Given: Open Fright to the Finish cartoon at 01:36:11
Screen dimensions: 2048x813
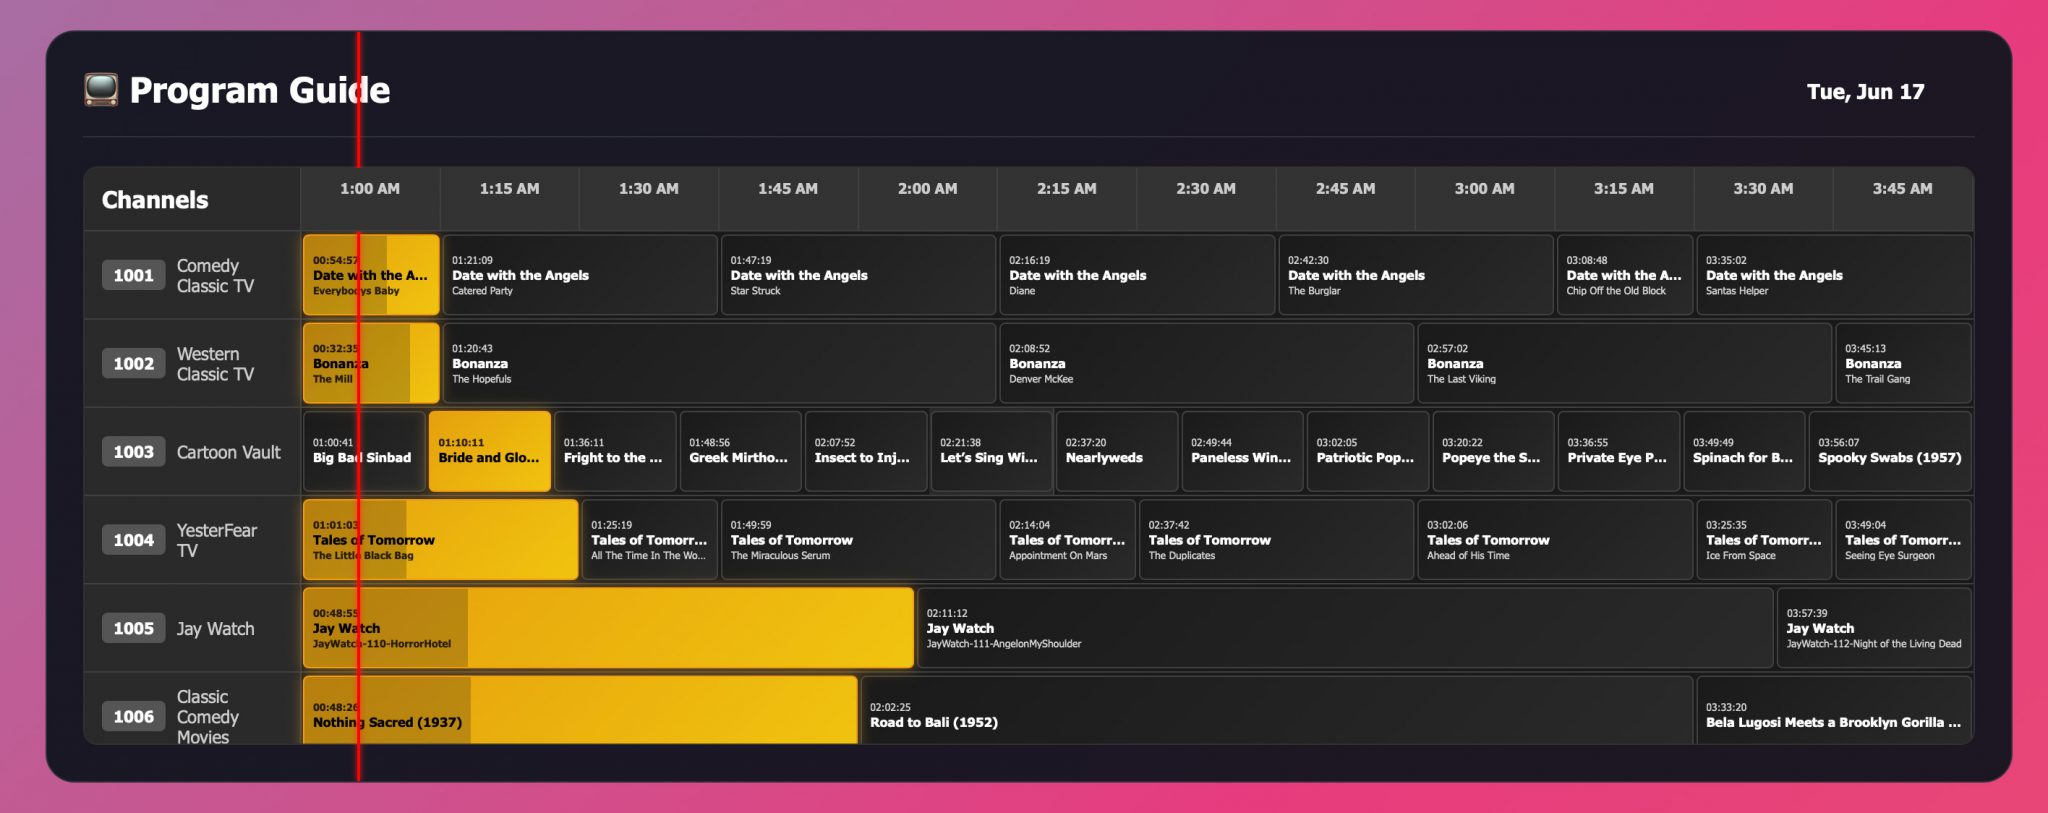Looking at the screenshot, I should (615, 451).
